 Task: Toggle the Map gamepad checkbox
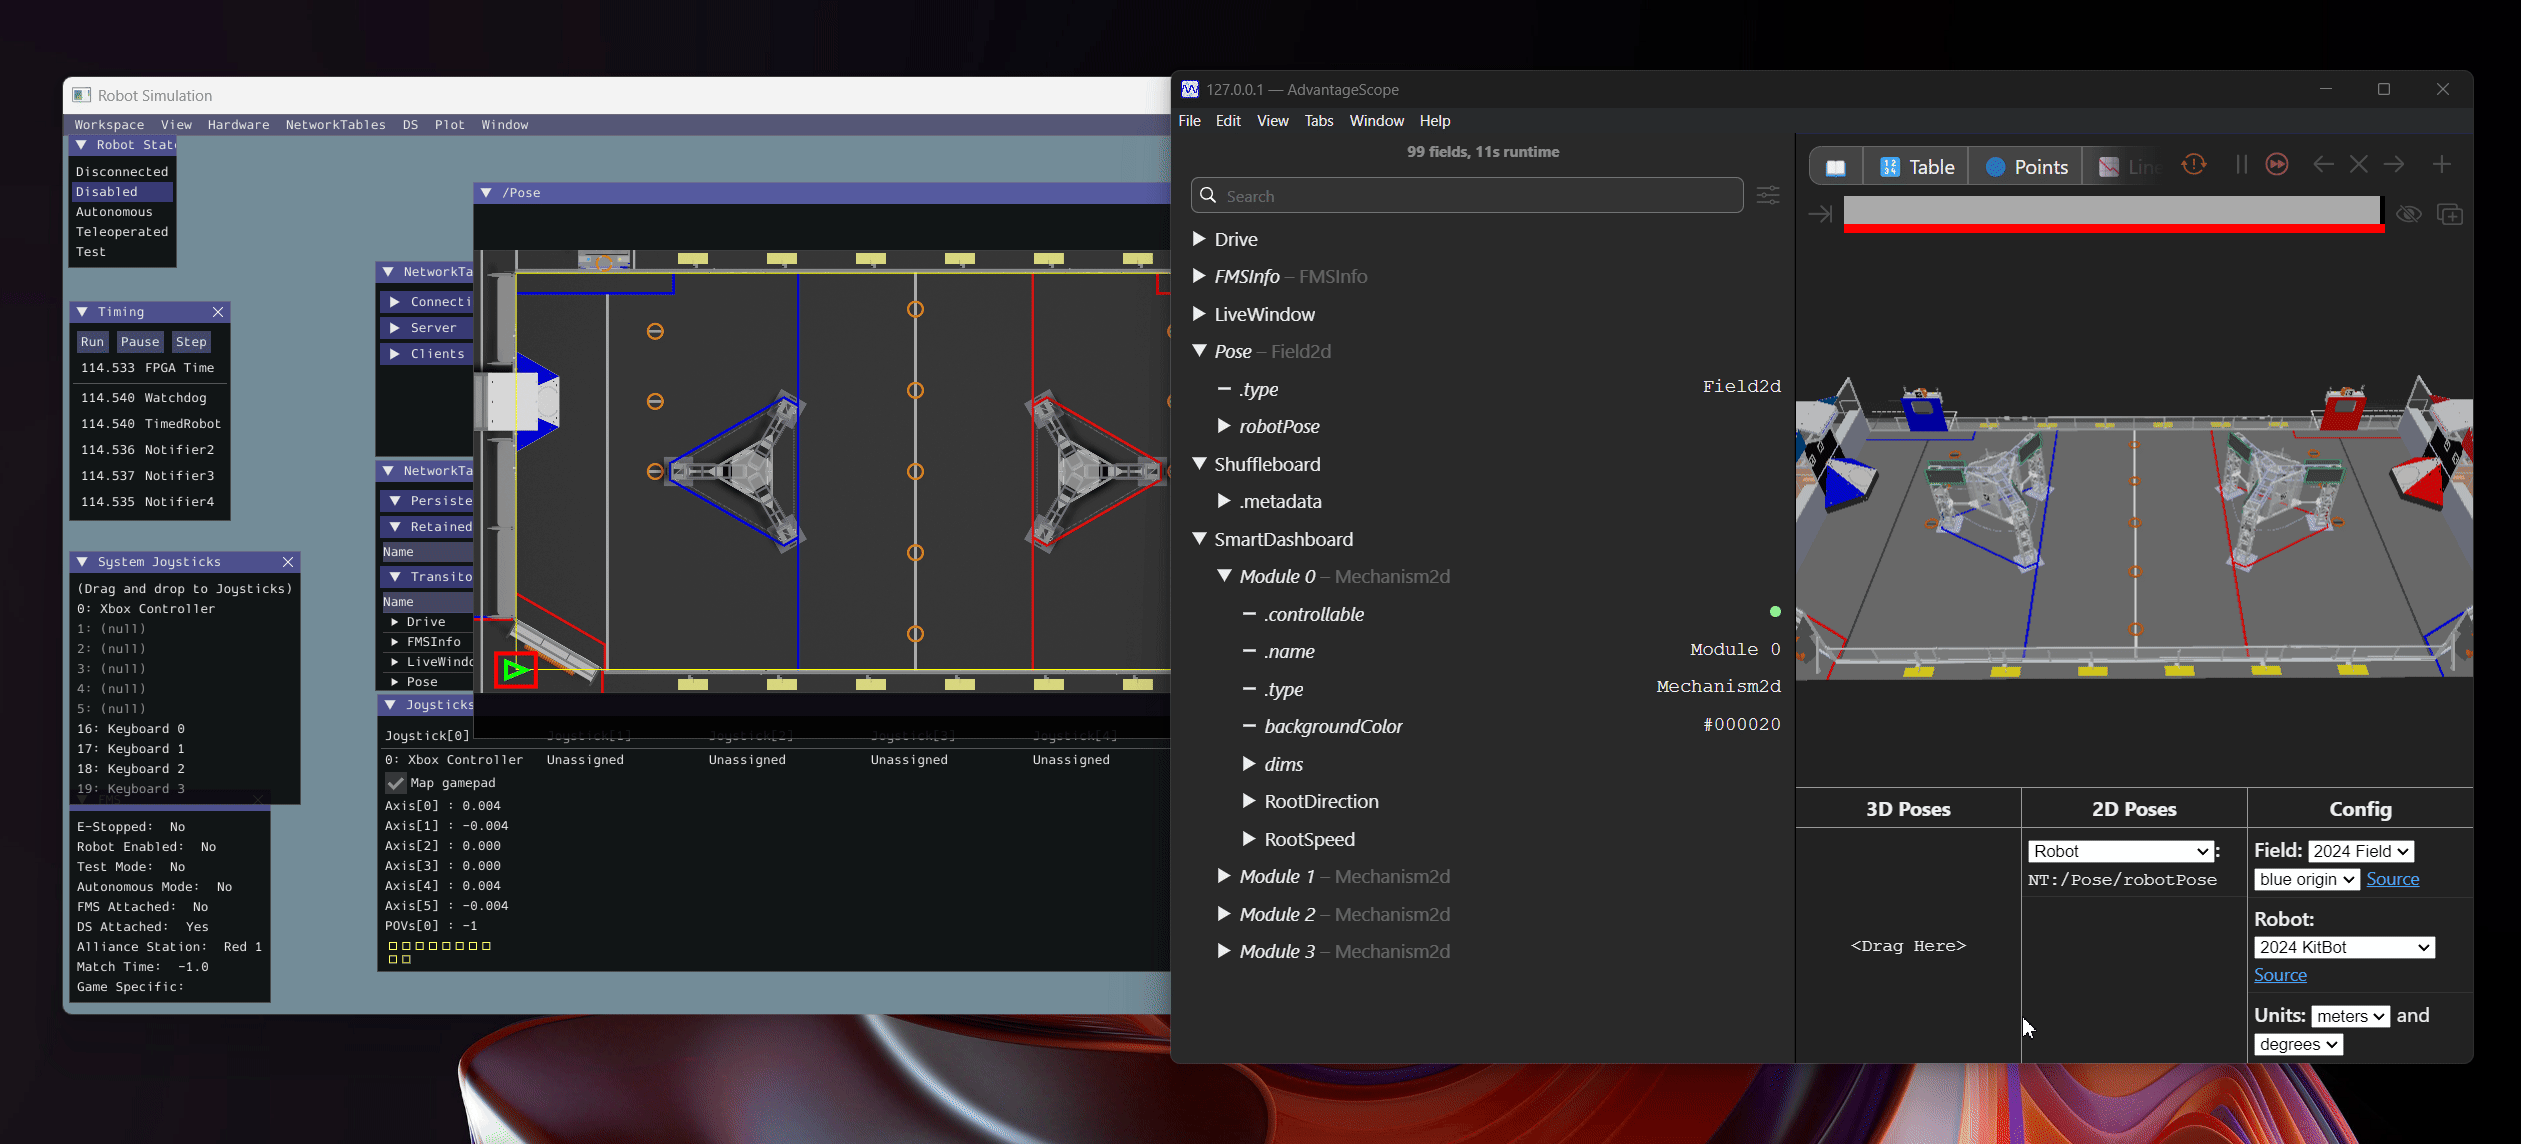396,783
